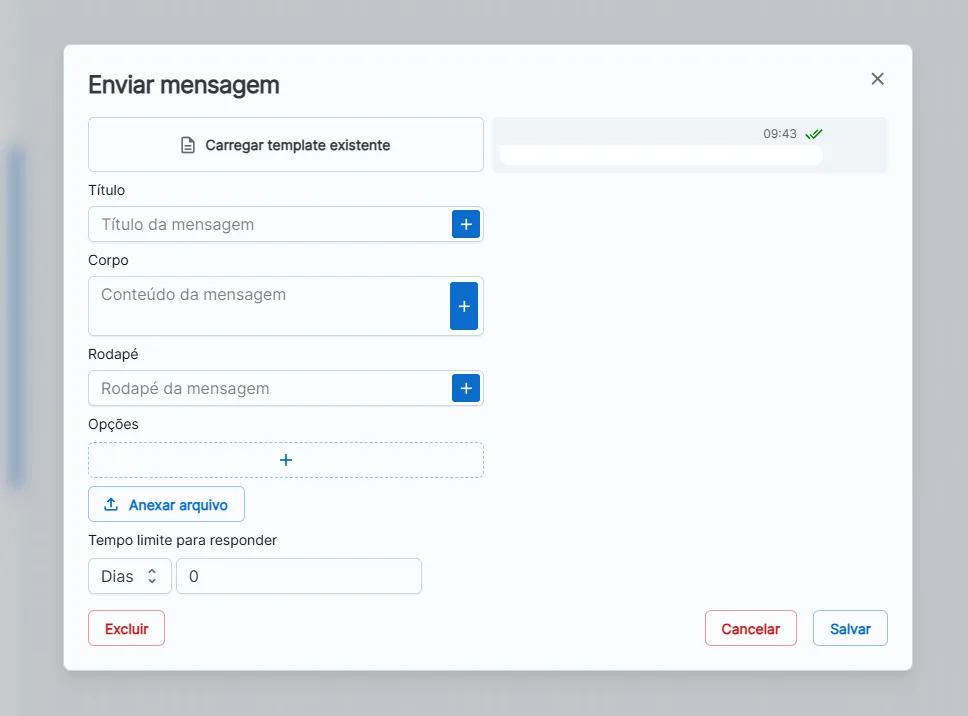The width and height of the screenshot is (968, 716).
Task: Click the document icon in Carregar template
Action: pyautogui.click(x=188, y=145)
